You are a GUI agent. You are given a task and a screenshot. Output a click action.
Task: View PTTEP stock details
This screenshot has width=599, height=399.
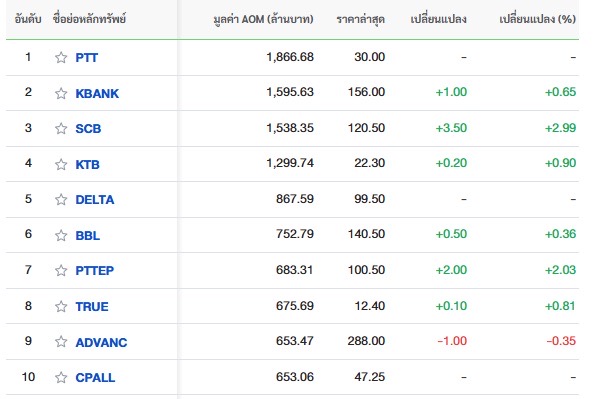95,271
